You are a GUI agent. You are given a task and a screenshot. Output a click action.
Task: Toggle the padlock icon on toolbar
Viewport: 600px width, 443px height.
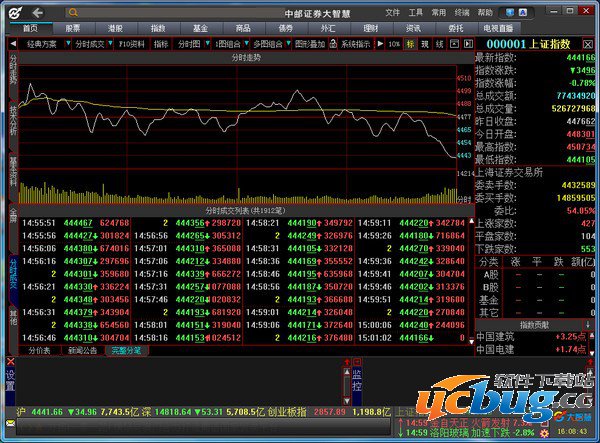[x=333, y=44]
